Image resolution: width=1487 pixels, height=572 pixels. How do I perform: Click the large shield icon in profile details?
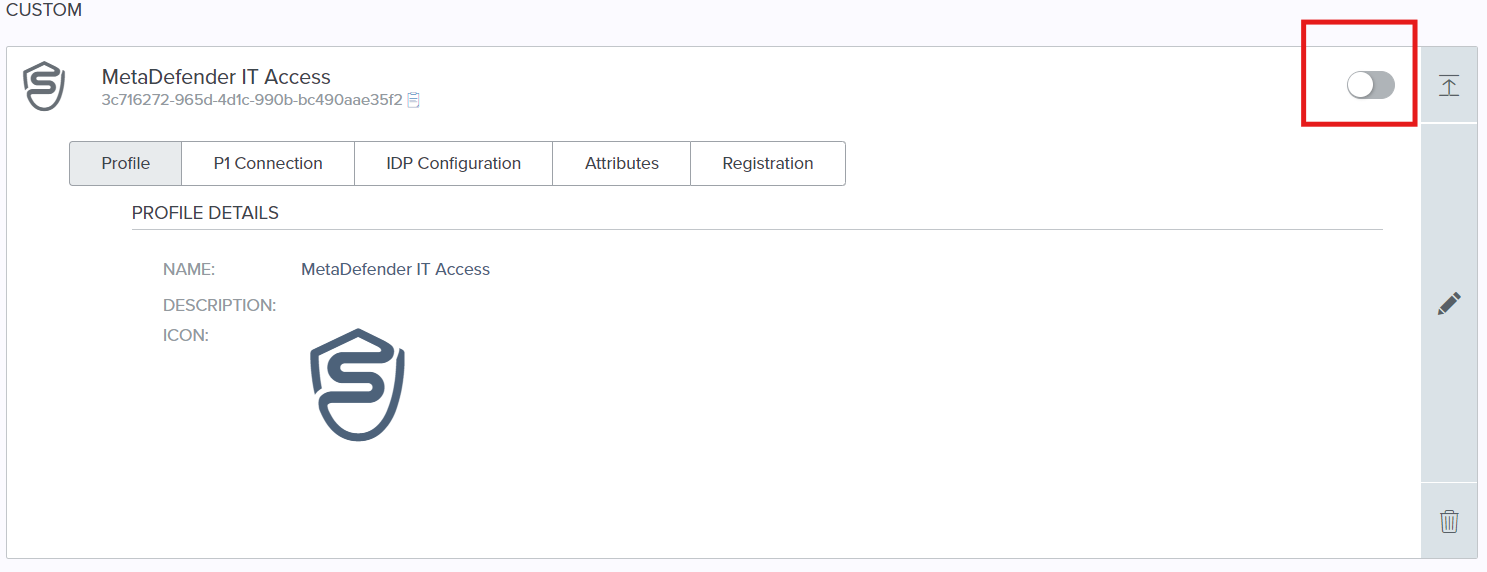[x=357, y=385]
